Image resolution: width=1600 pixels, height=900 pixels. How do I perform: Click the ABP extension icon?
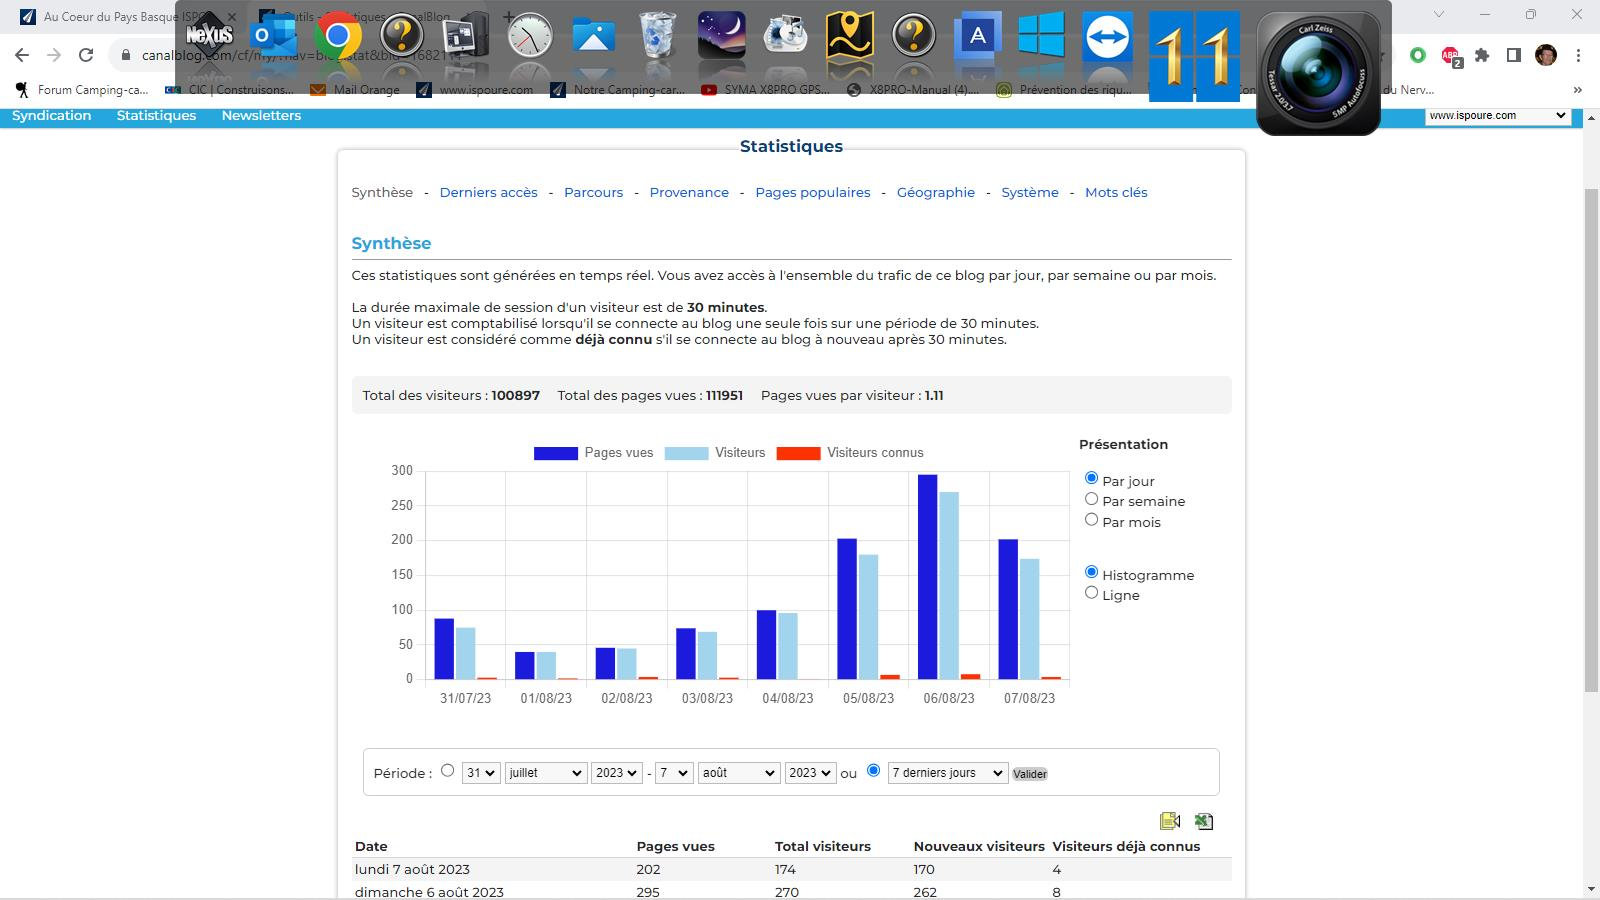(x=1450, y=57)
